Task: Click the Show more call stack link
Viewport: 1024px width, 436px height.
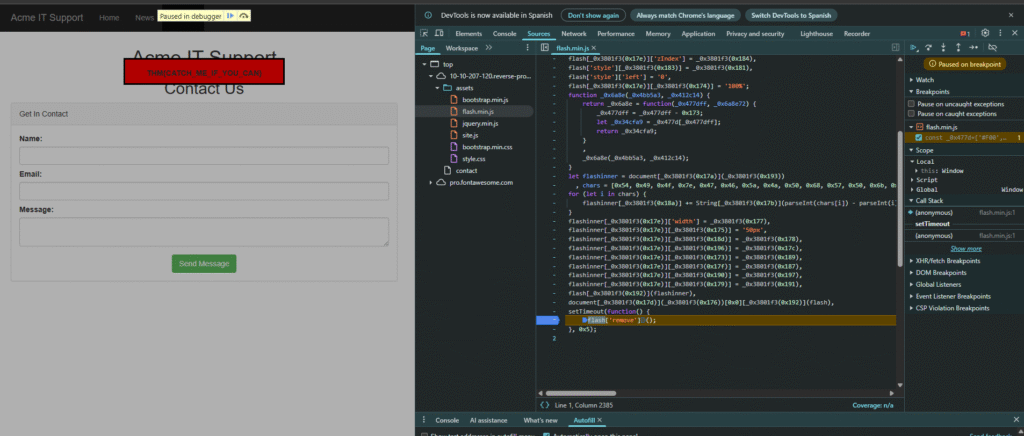Action: click(965, 248)
